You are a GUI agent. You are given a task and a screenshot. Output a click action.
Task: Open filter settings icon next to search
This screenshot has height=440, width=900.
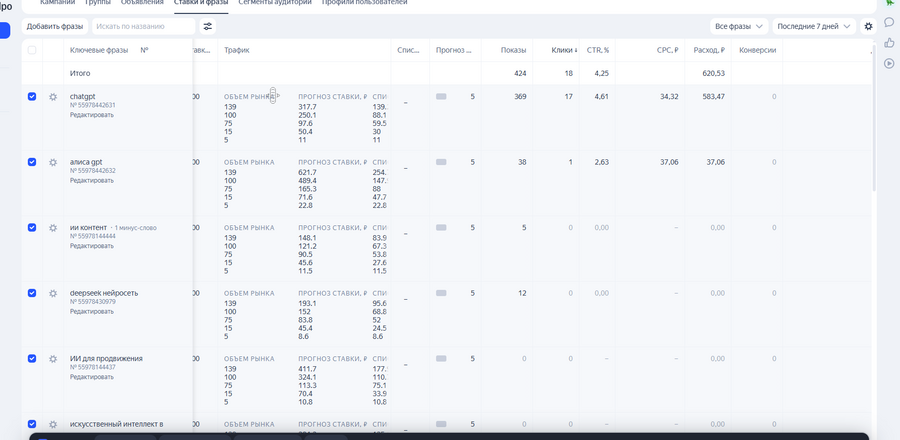tap(208, 26)
